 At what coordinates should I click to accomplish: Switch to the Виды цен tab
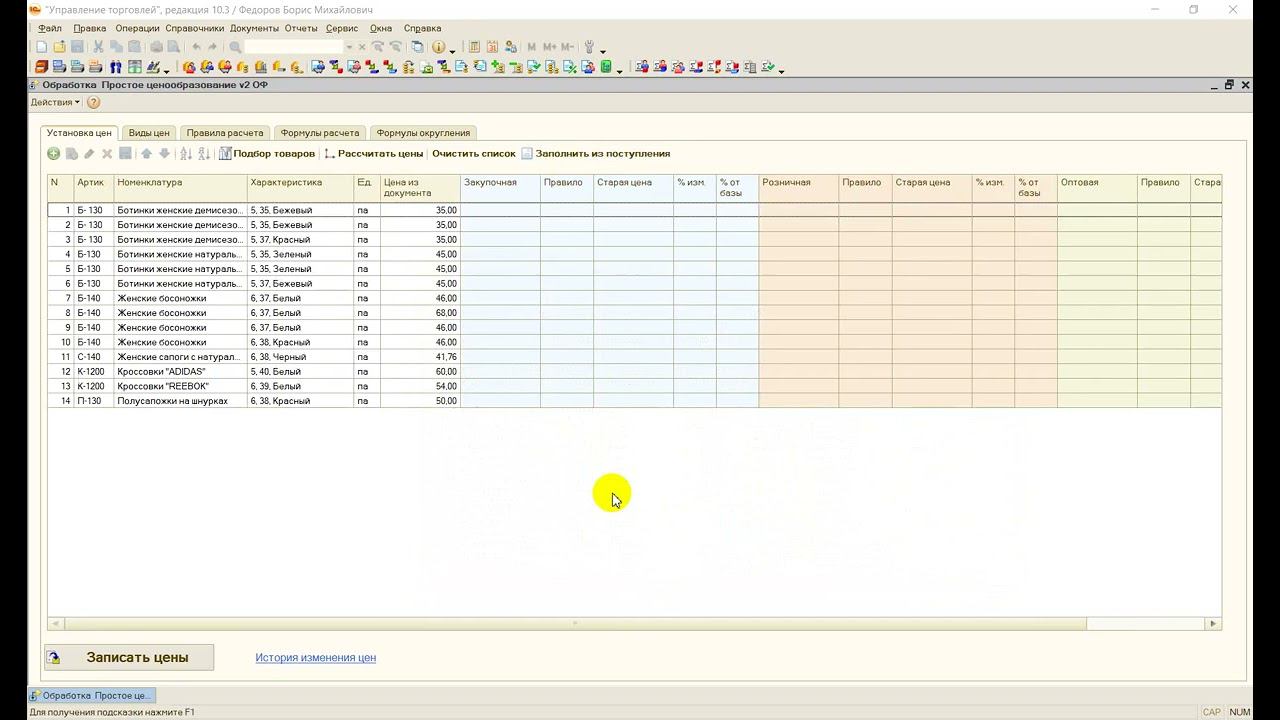(149, 133)
